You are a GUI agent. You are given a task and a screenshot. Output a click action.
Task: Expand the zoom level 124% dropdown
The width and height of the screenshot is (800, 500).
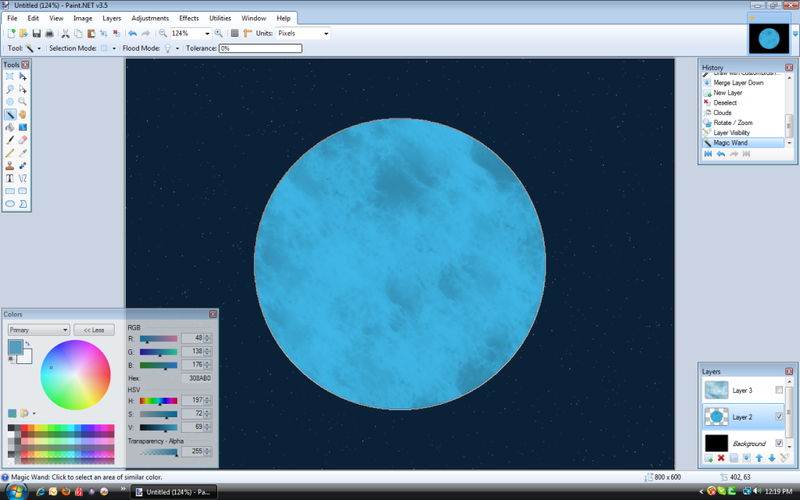pyautogui.click(x=207, y=33)
